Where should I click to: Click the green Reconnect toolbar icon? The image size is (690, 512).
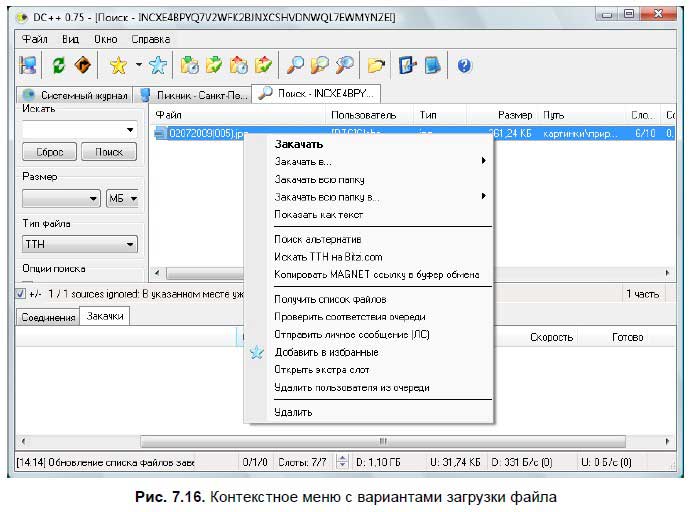coord(59,66)
